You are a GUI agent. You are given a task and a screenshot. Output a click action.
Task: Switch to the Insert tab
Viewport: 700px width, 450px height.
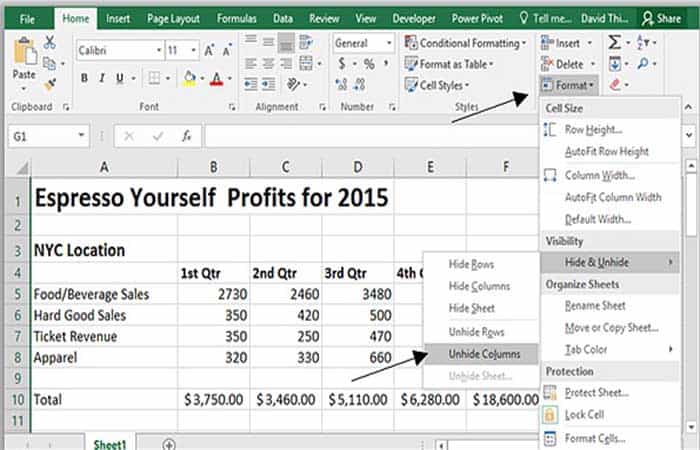(118, 19)
